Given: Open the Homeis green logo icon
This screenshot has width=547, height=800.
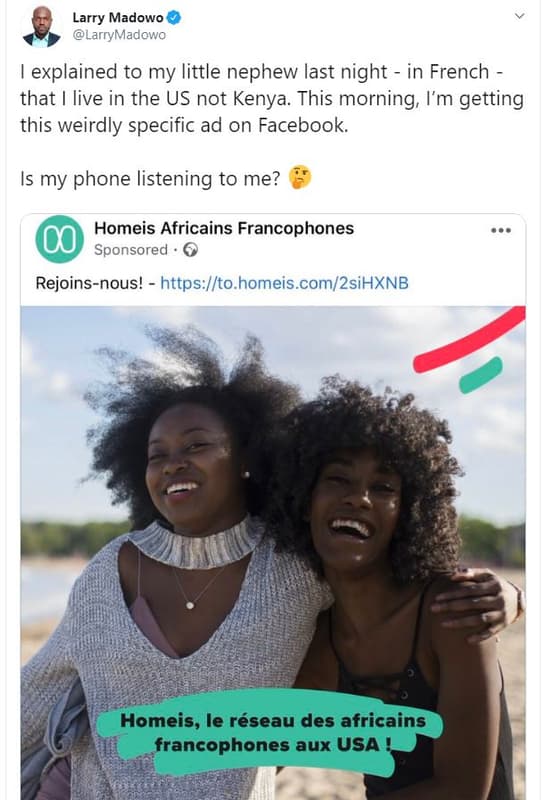Looking at the screenshot, I should 59,239.
